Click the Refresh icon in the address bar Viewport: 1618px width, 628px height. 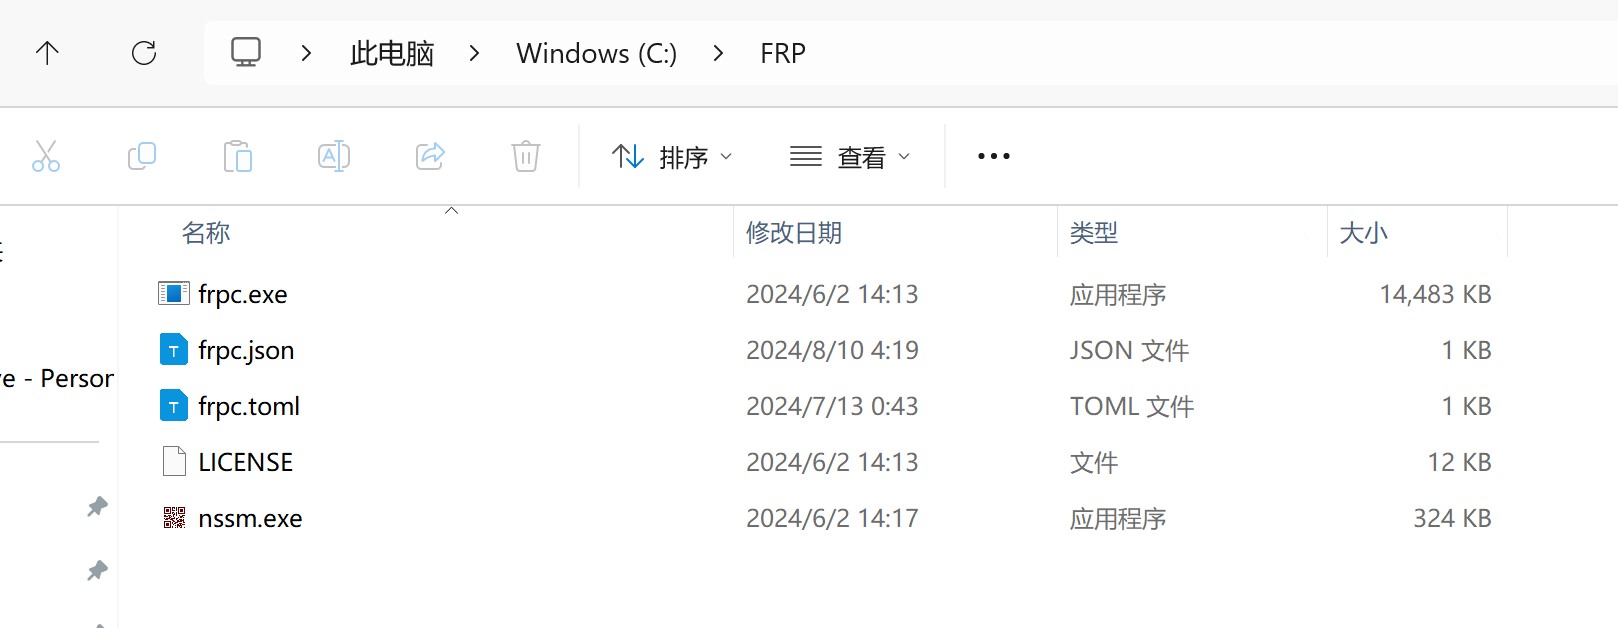tap(144, 53)
